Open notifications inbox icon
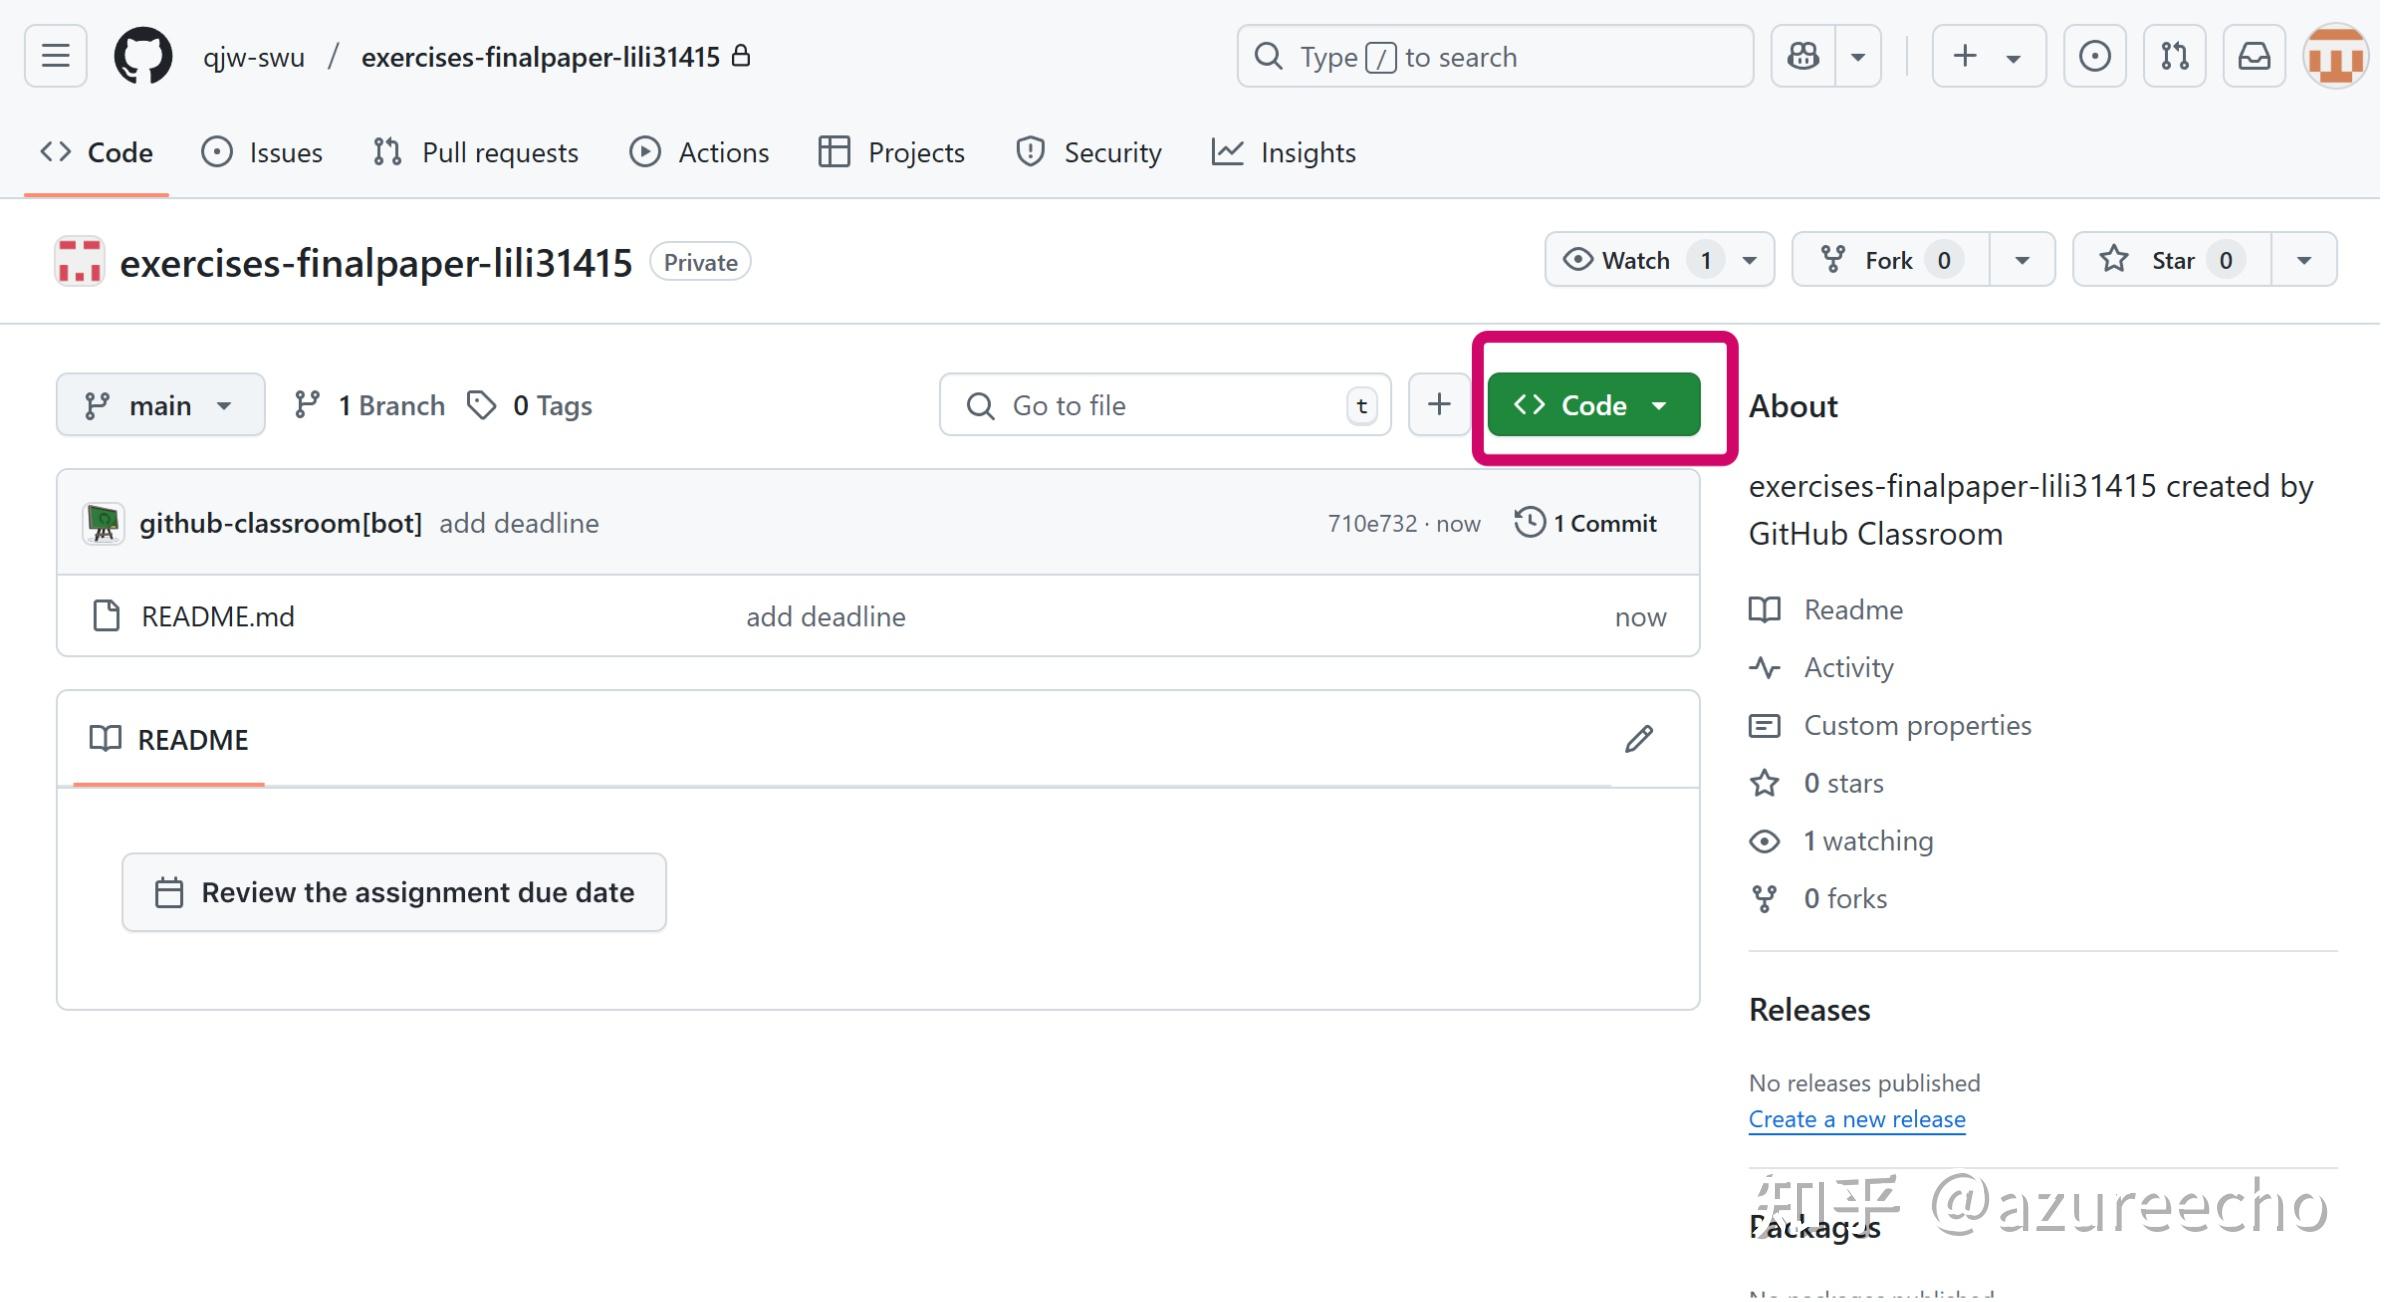This screenshot has width=2390, height=1302. click(x=2254, y=56)
